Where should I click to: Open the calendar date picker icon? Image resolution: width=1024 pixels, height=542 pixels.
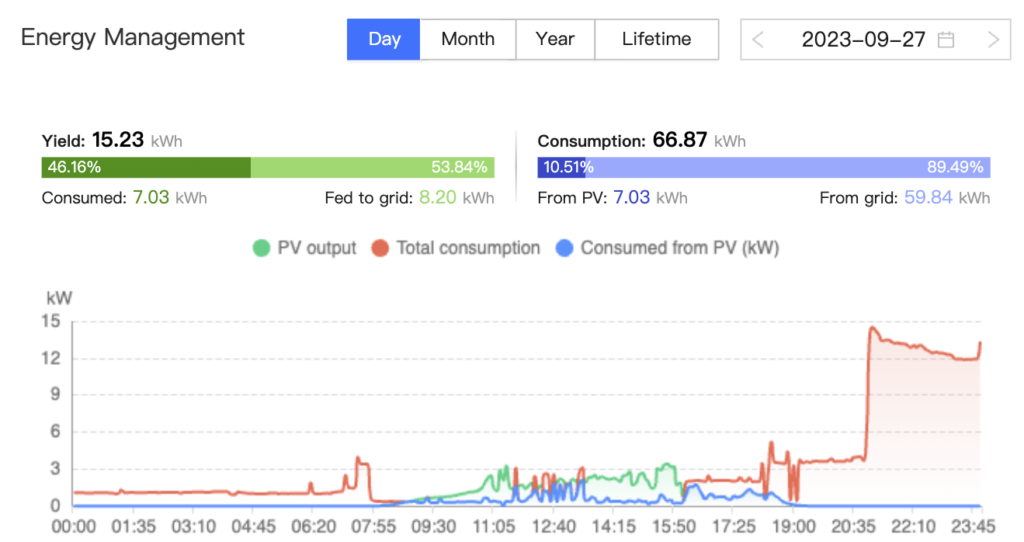point(946,40)
